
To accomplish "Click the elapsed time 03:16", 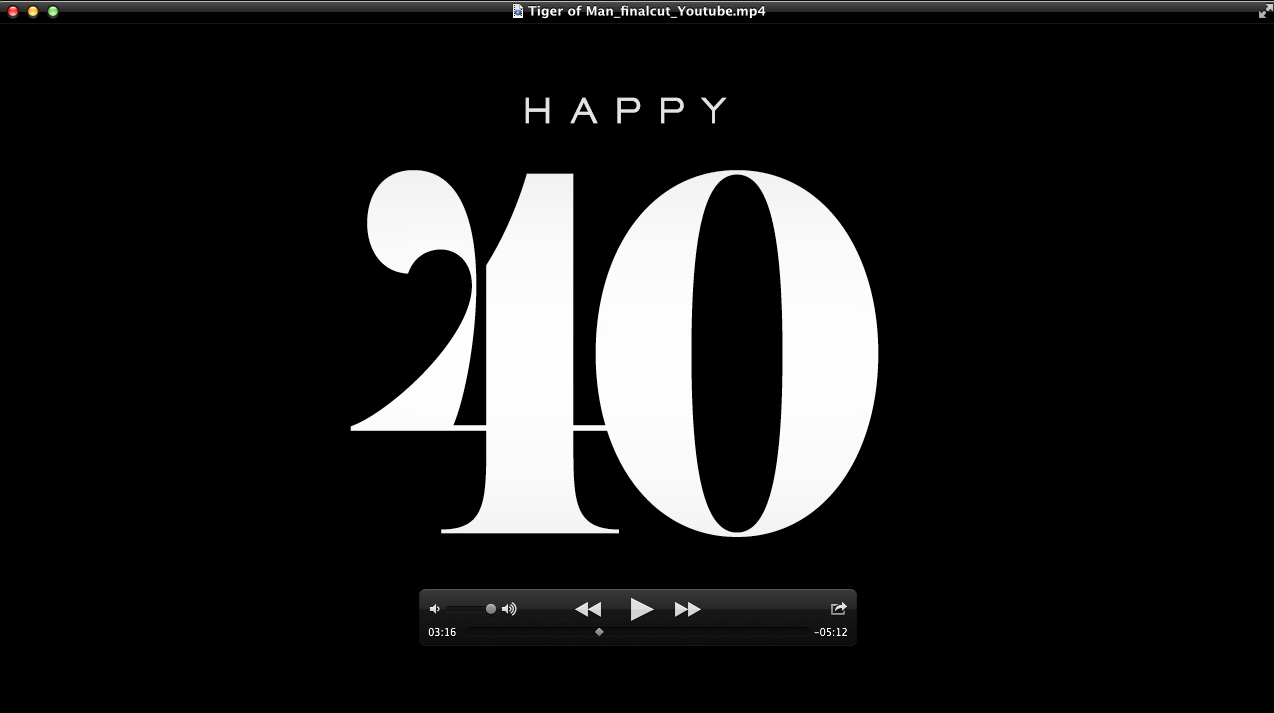I will coord(442,632).
